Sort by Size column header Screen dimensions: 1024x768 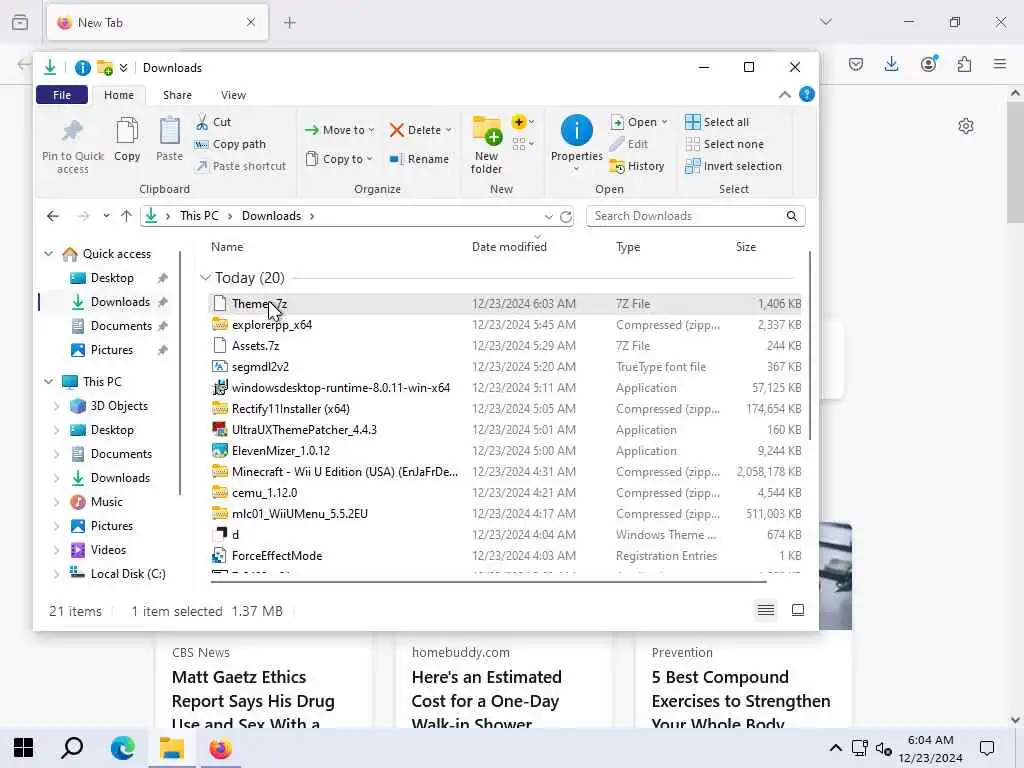[x=745, y=247]
